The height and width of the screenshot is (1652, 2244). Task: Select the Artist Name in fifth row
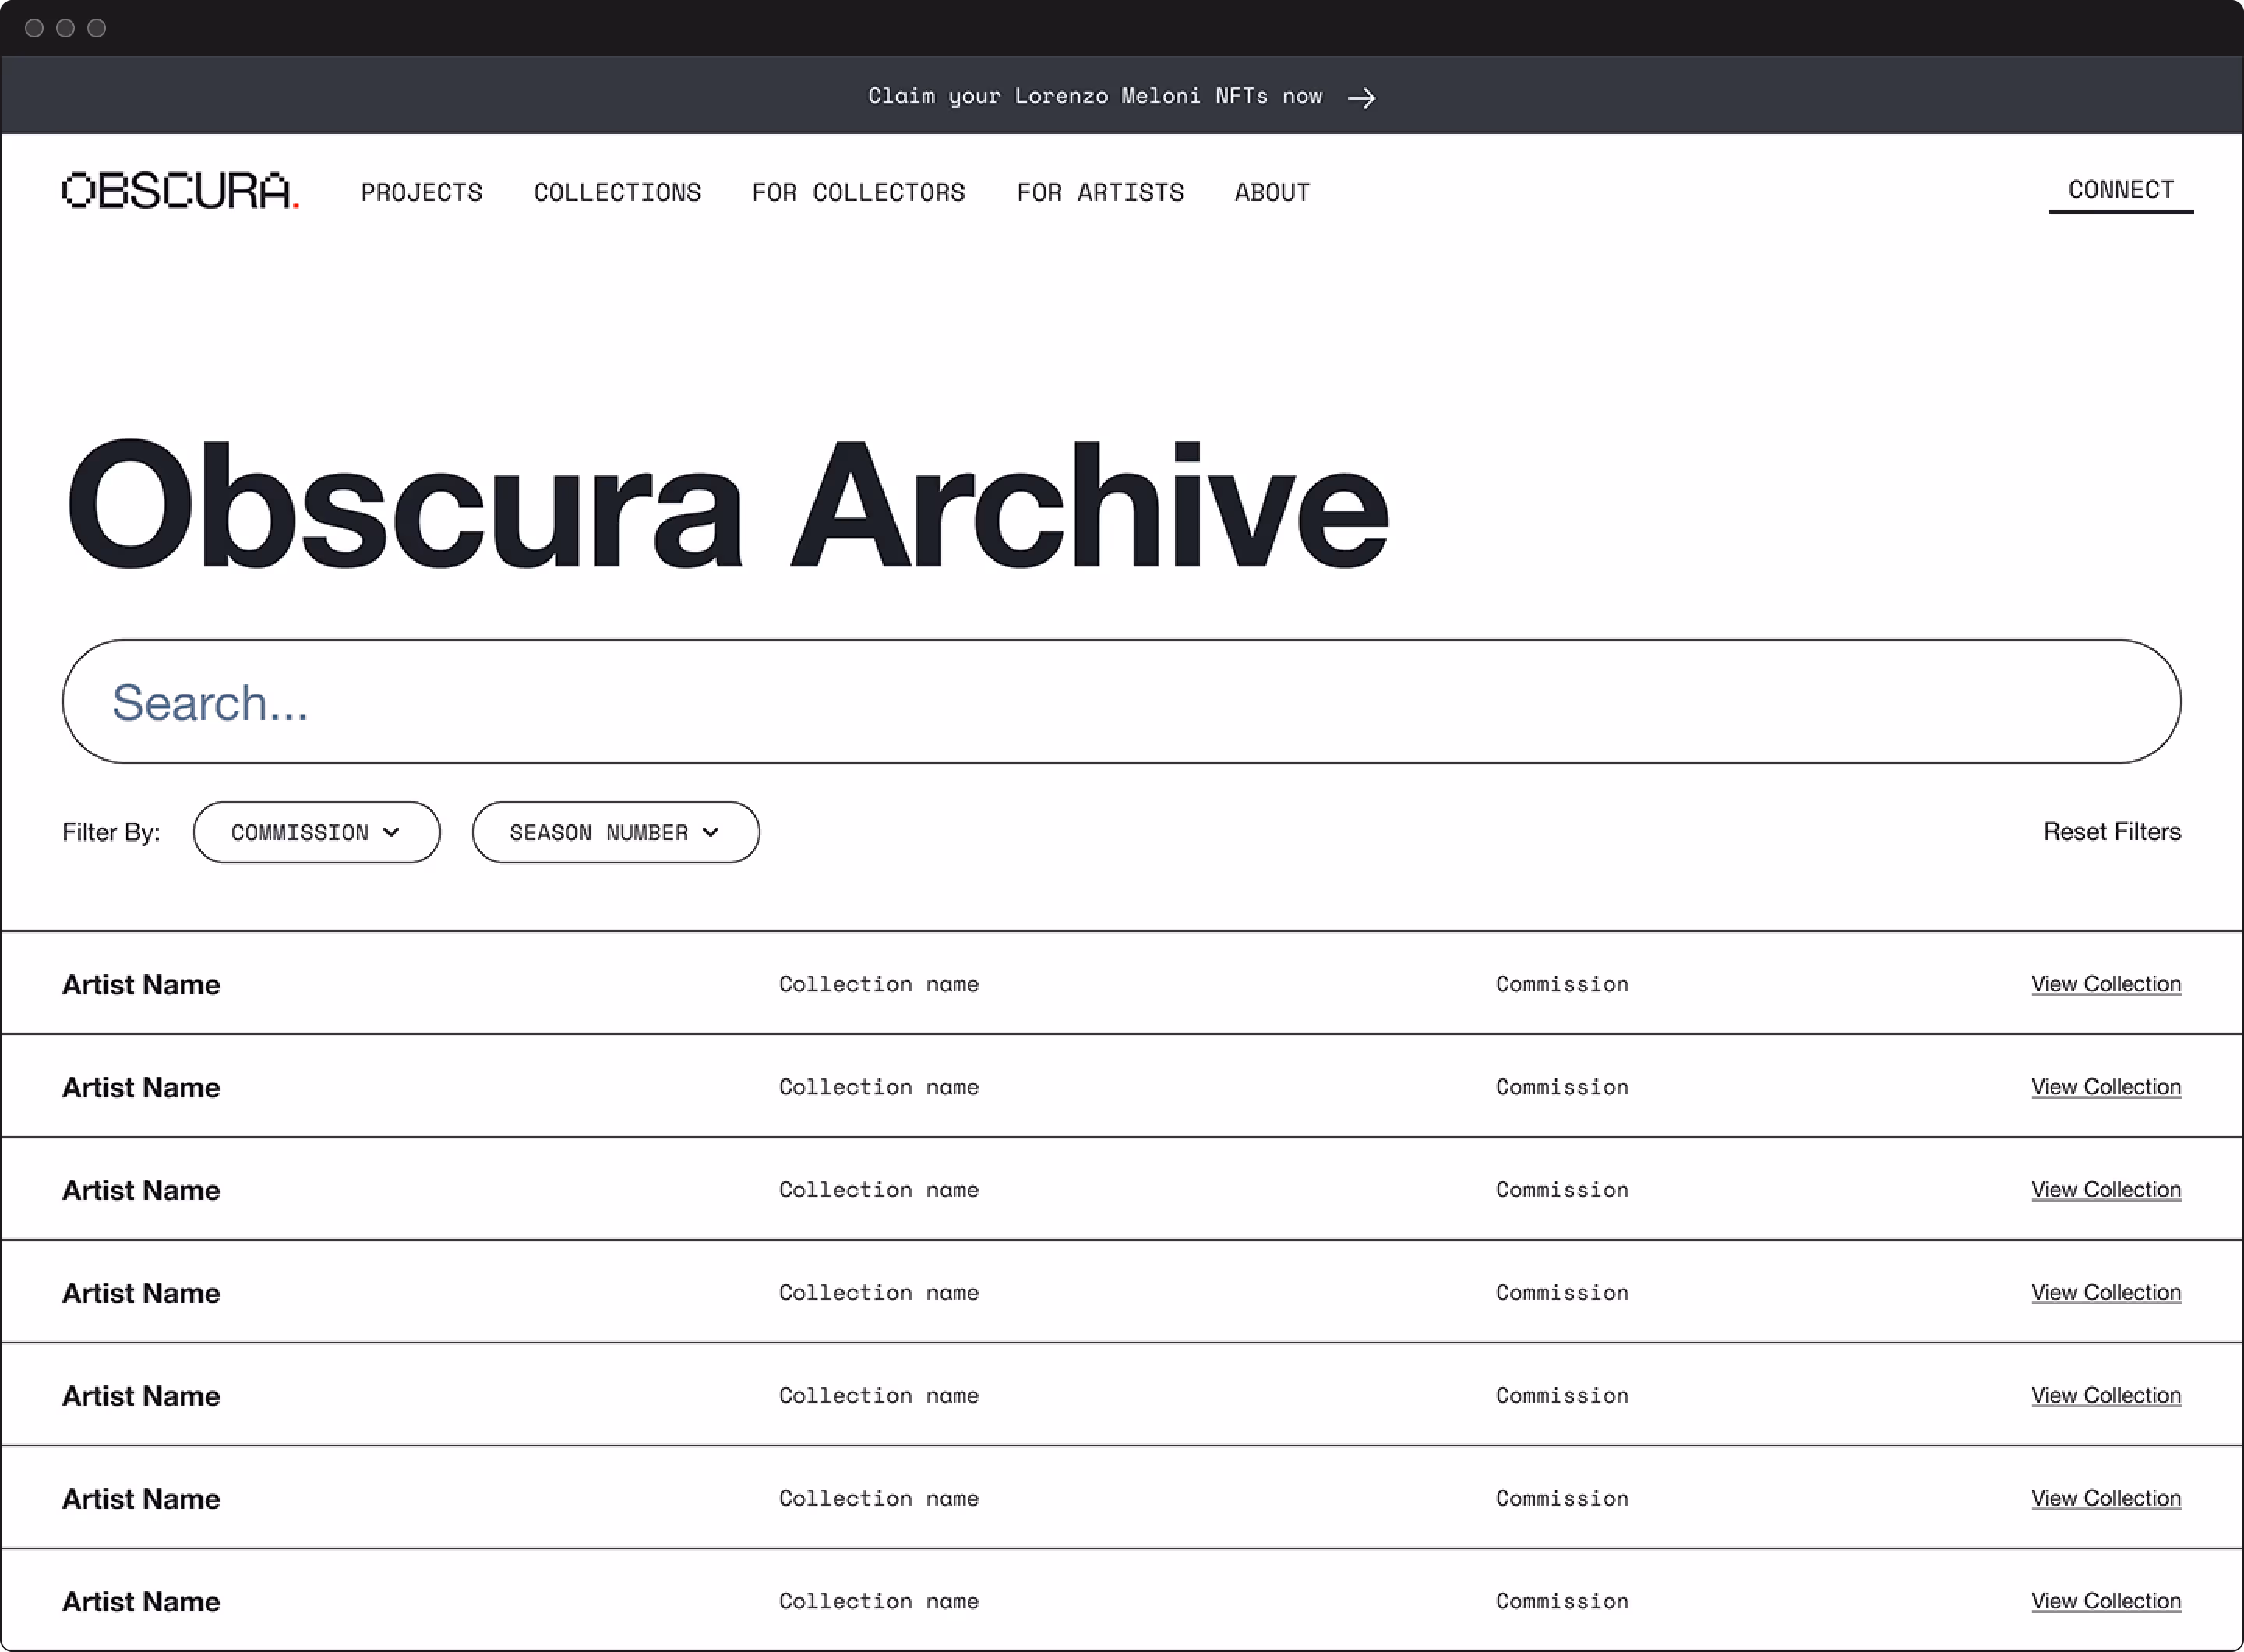[141, 1396]
